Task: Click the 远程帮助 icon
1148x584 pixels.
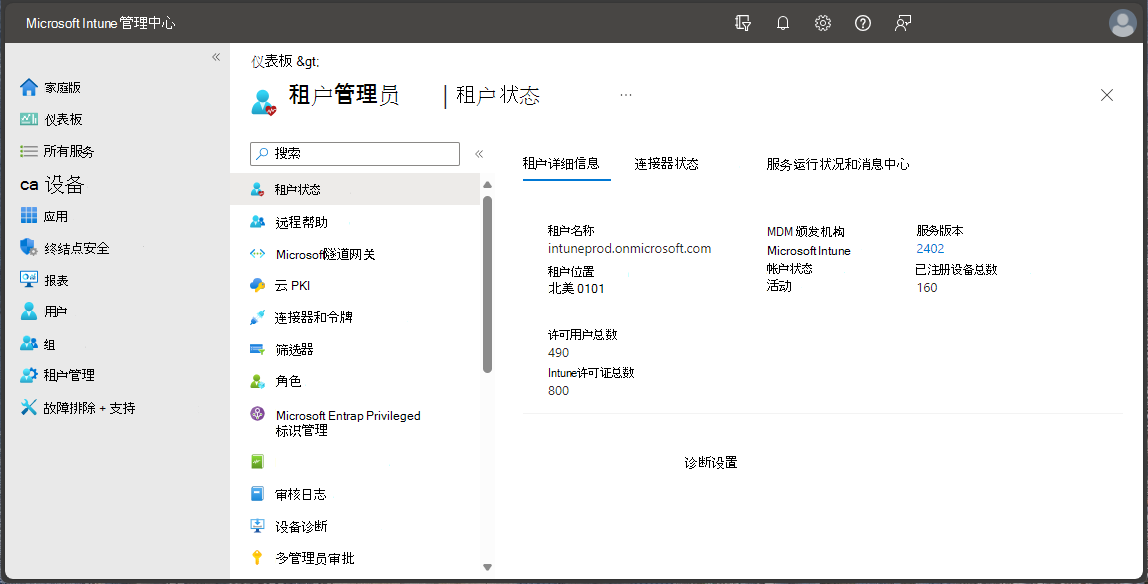Action: pos(257,222)
